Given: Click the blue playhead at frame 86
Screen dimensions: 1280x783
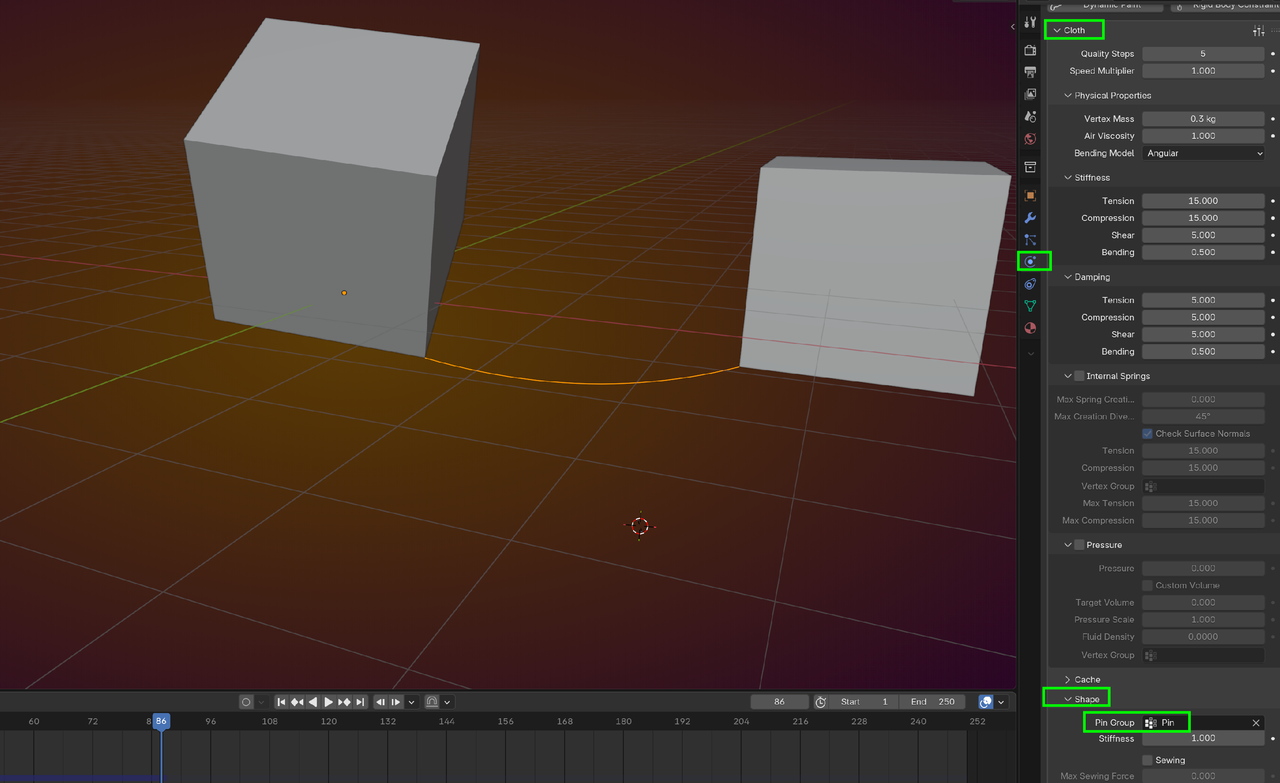Looking at the screenshot, I should coord(161,721).
